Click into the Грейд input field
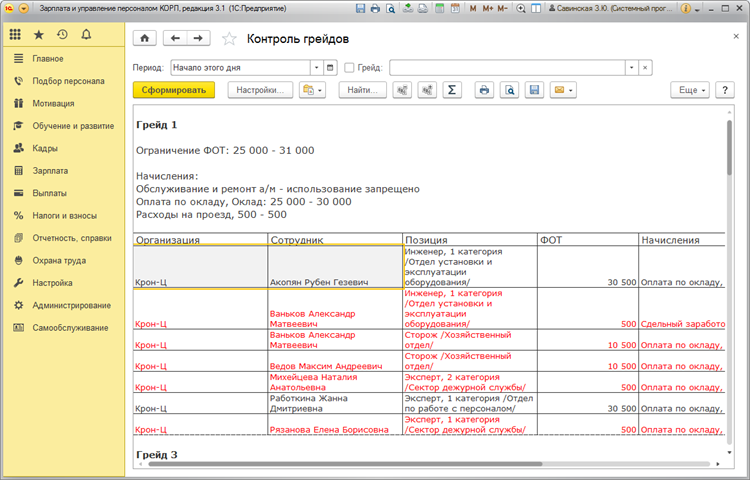 point(507,67)
